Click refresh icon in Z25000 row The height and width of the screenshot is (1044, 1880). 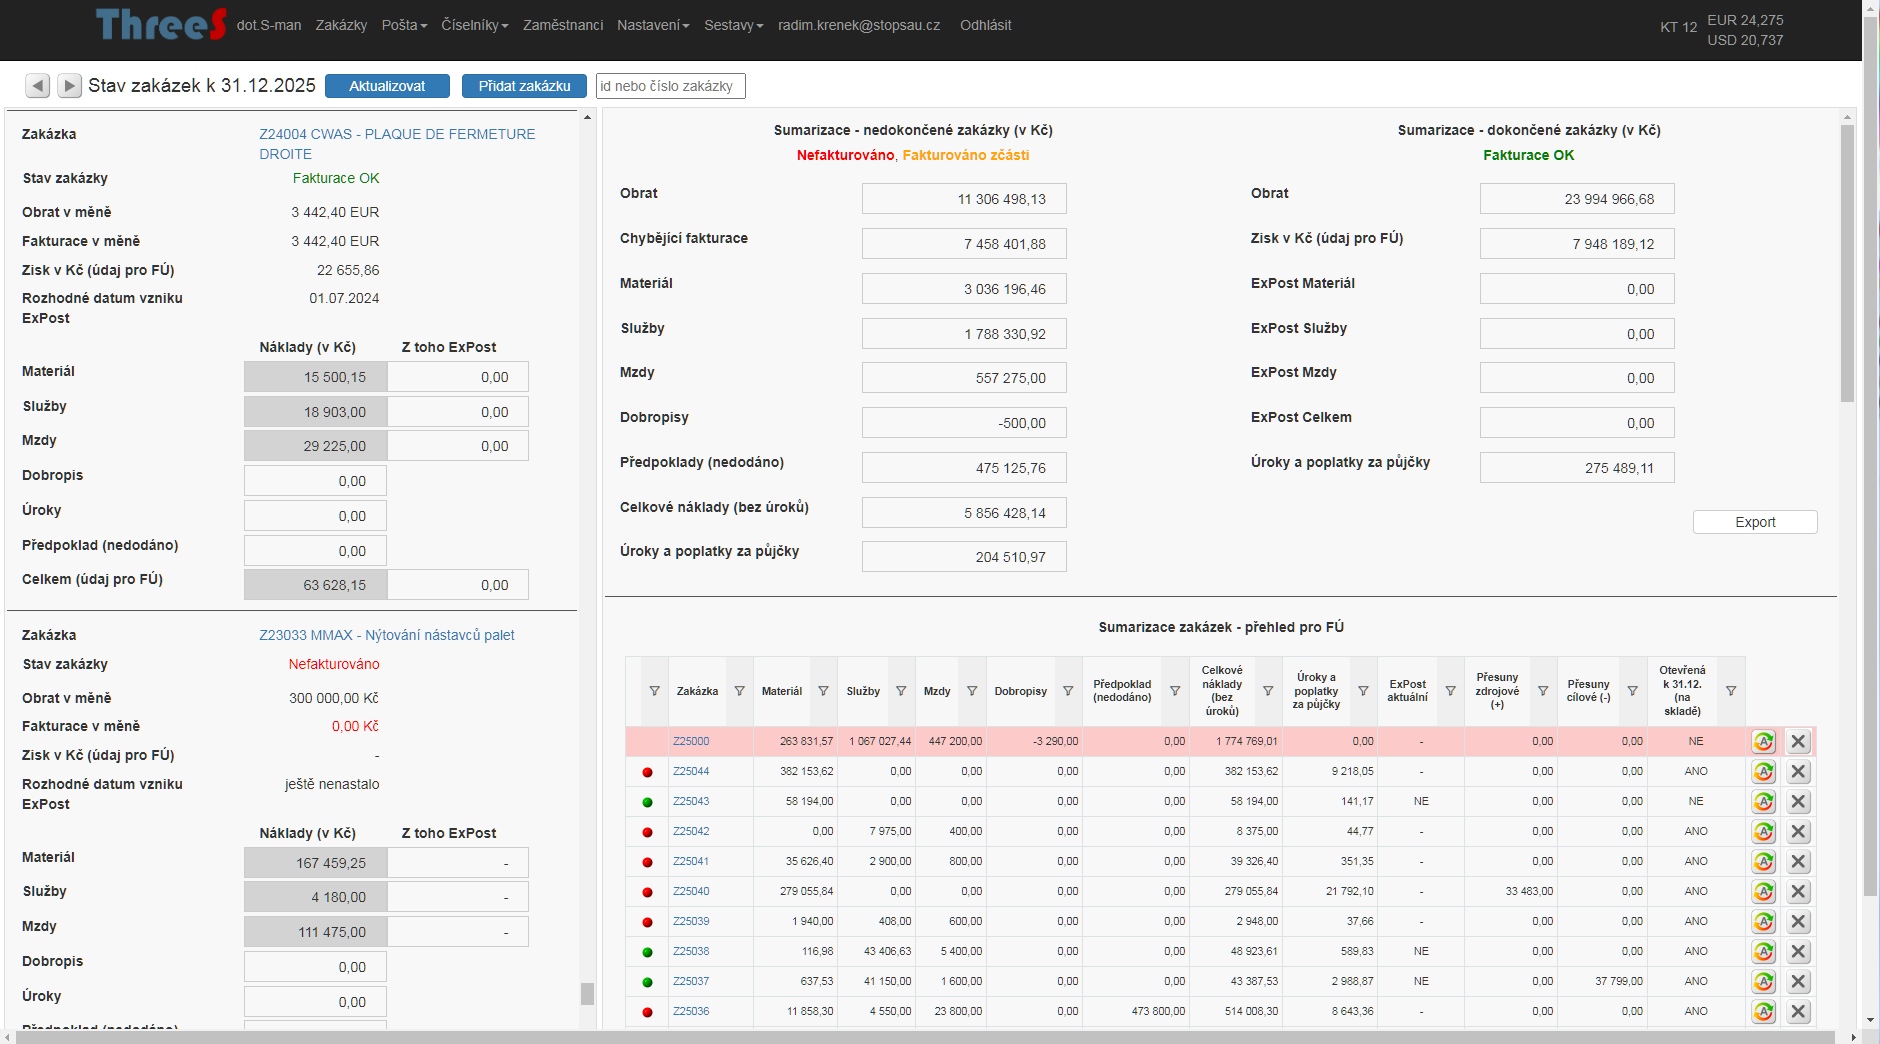[x=1763, y=742]
